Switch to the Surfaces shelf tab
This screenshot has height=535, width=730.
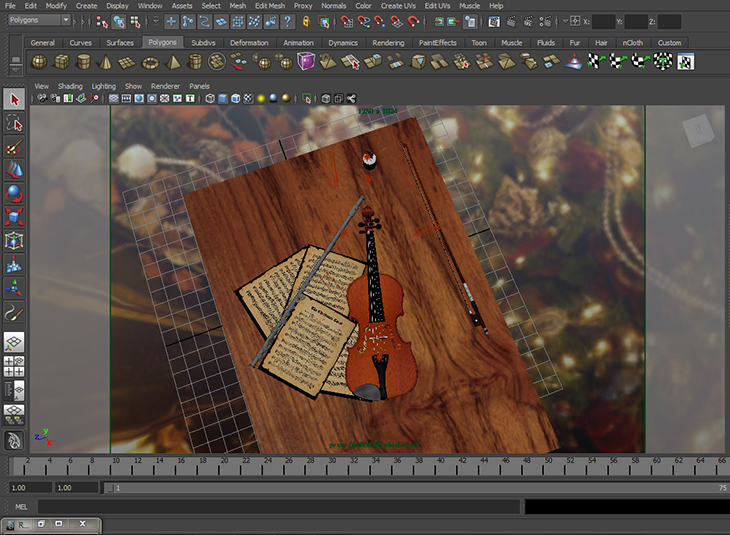tap(120, 42)
